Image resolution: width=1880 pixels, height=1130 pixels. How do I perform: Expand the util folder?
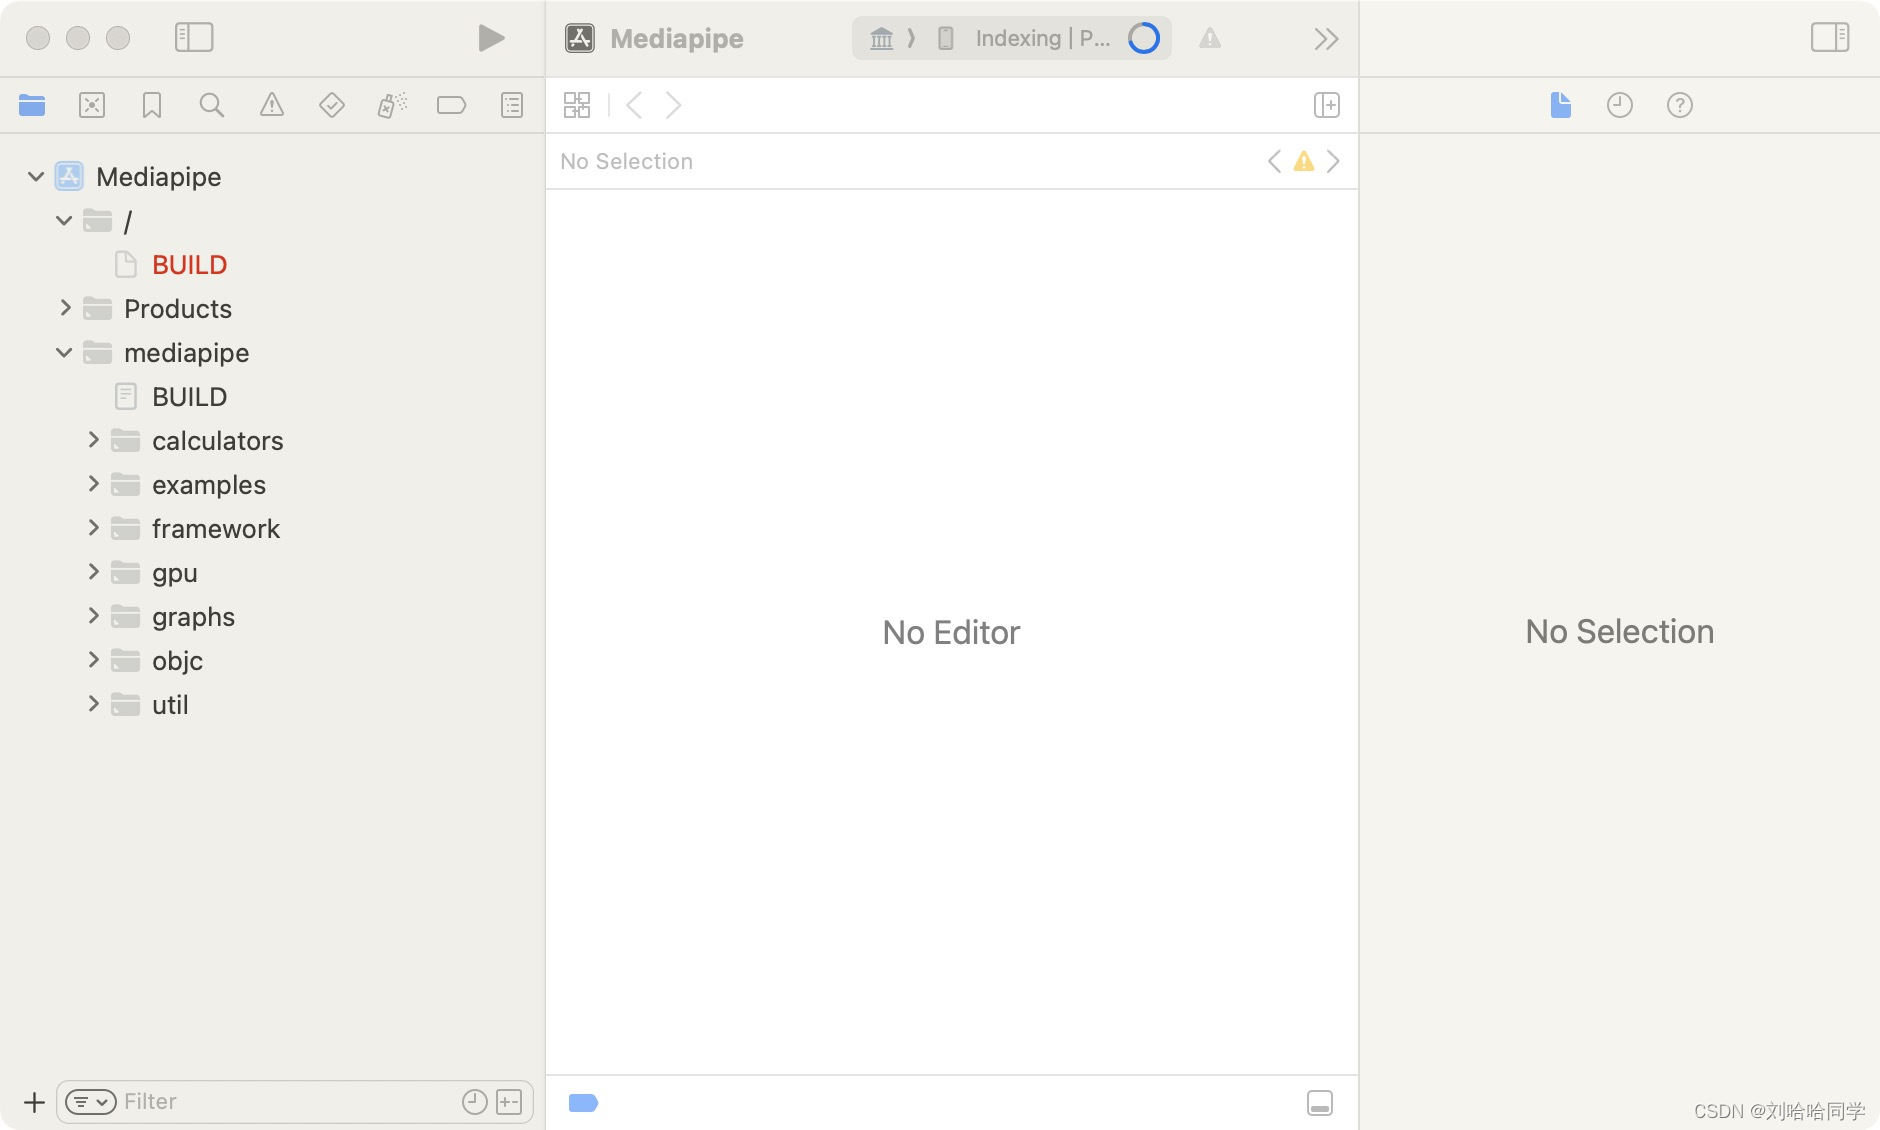point(93,704)
